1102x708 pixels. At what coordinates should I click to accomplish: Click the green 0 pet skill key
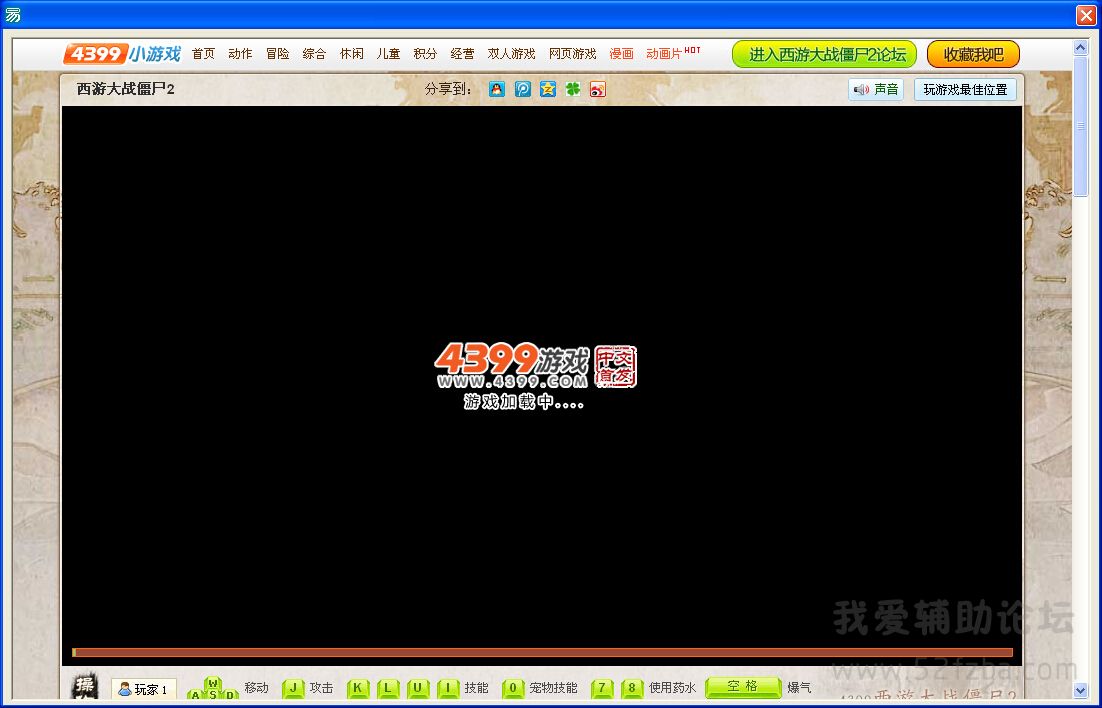pos(513,688)
